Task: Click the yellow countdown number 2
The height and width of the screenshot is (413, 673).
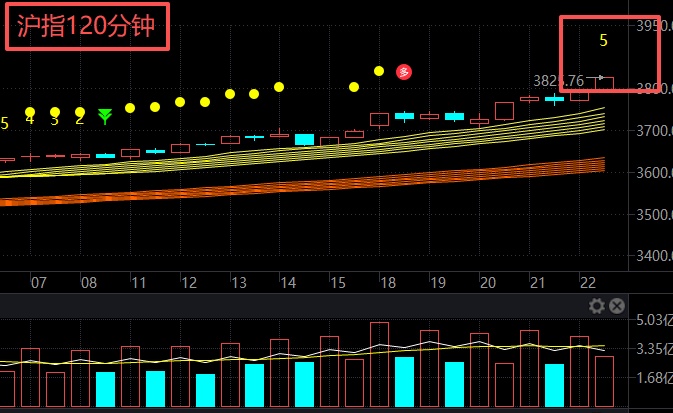Action: (80, 119)
